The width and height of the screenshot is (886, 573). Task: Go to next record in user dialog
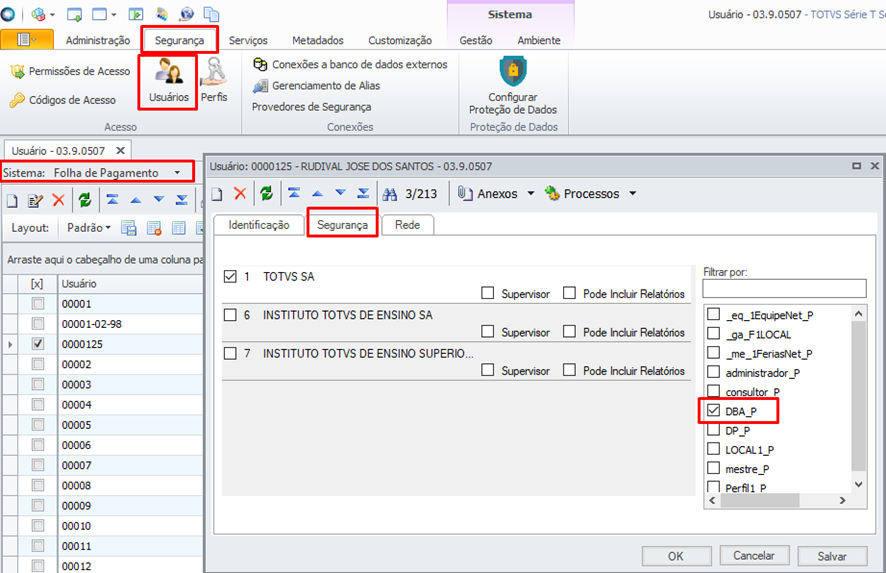click(x=340, y=193)
